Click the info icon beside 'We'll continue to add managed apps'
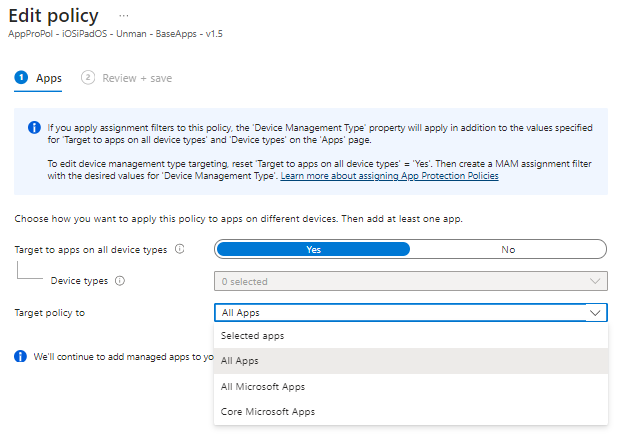This screenshot has height=442, width=627. coord(20,356)
